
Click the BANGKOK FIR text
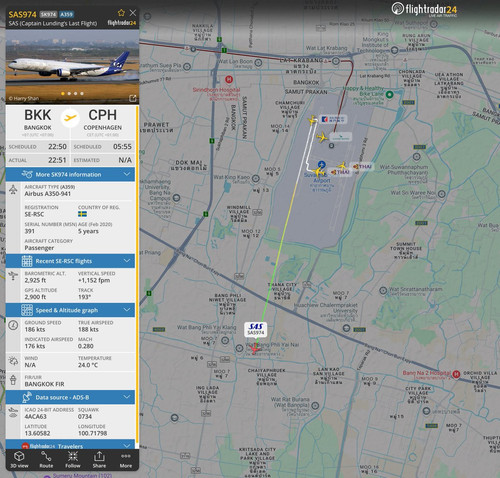pyautogui.click(x=44, y=384)
